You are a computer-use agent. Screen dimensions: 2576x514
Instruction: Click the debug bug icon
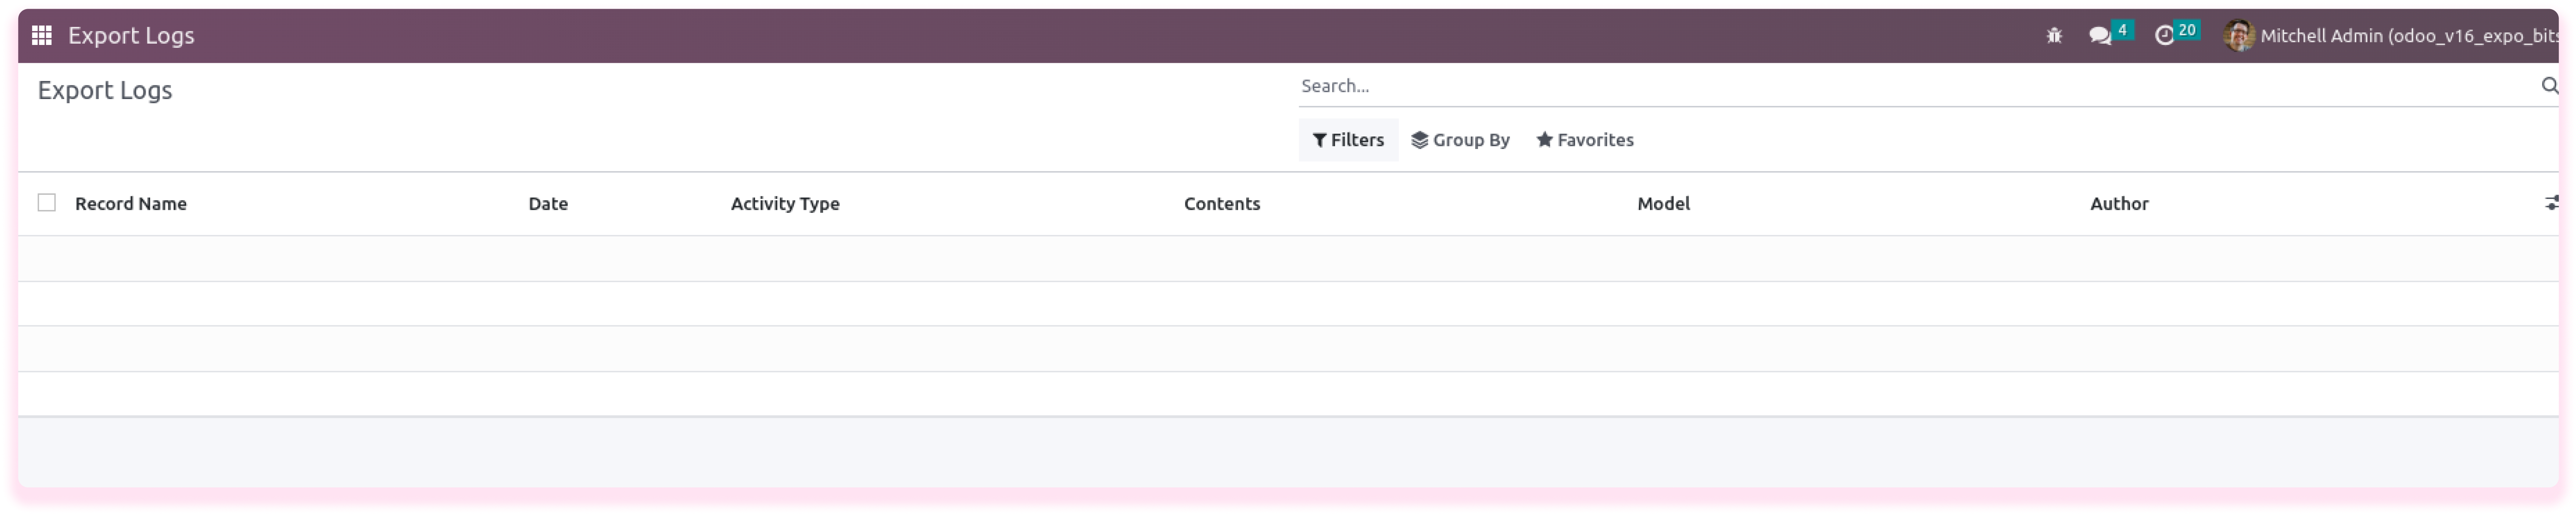point(2054,36)
